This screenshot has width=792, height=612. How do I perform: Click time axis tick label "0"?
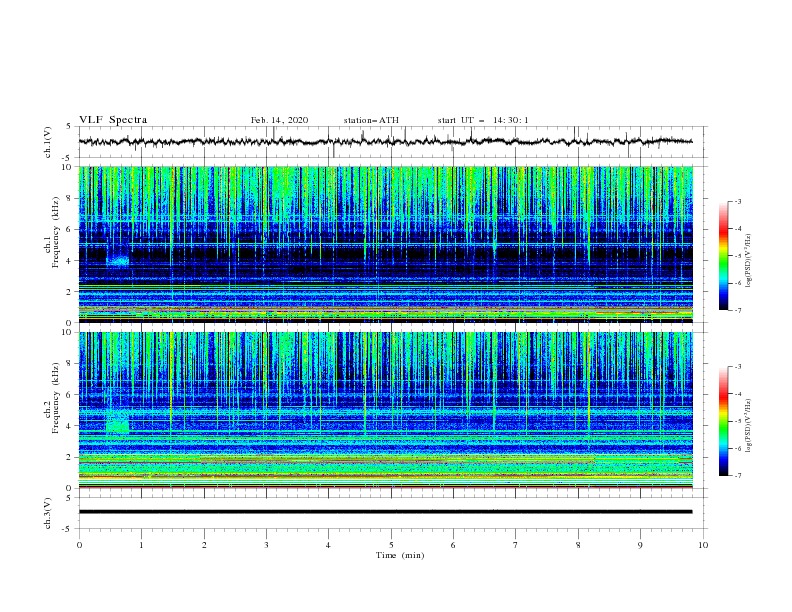click(79, 545)
